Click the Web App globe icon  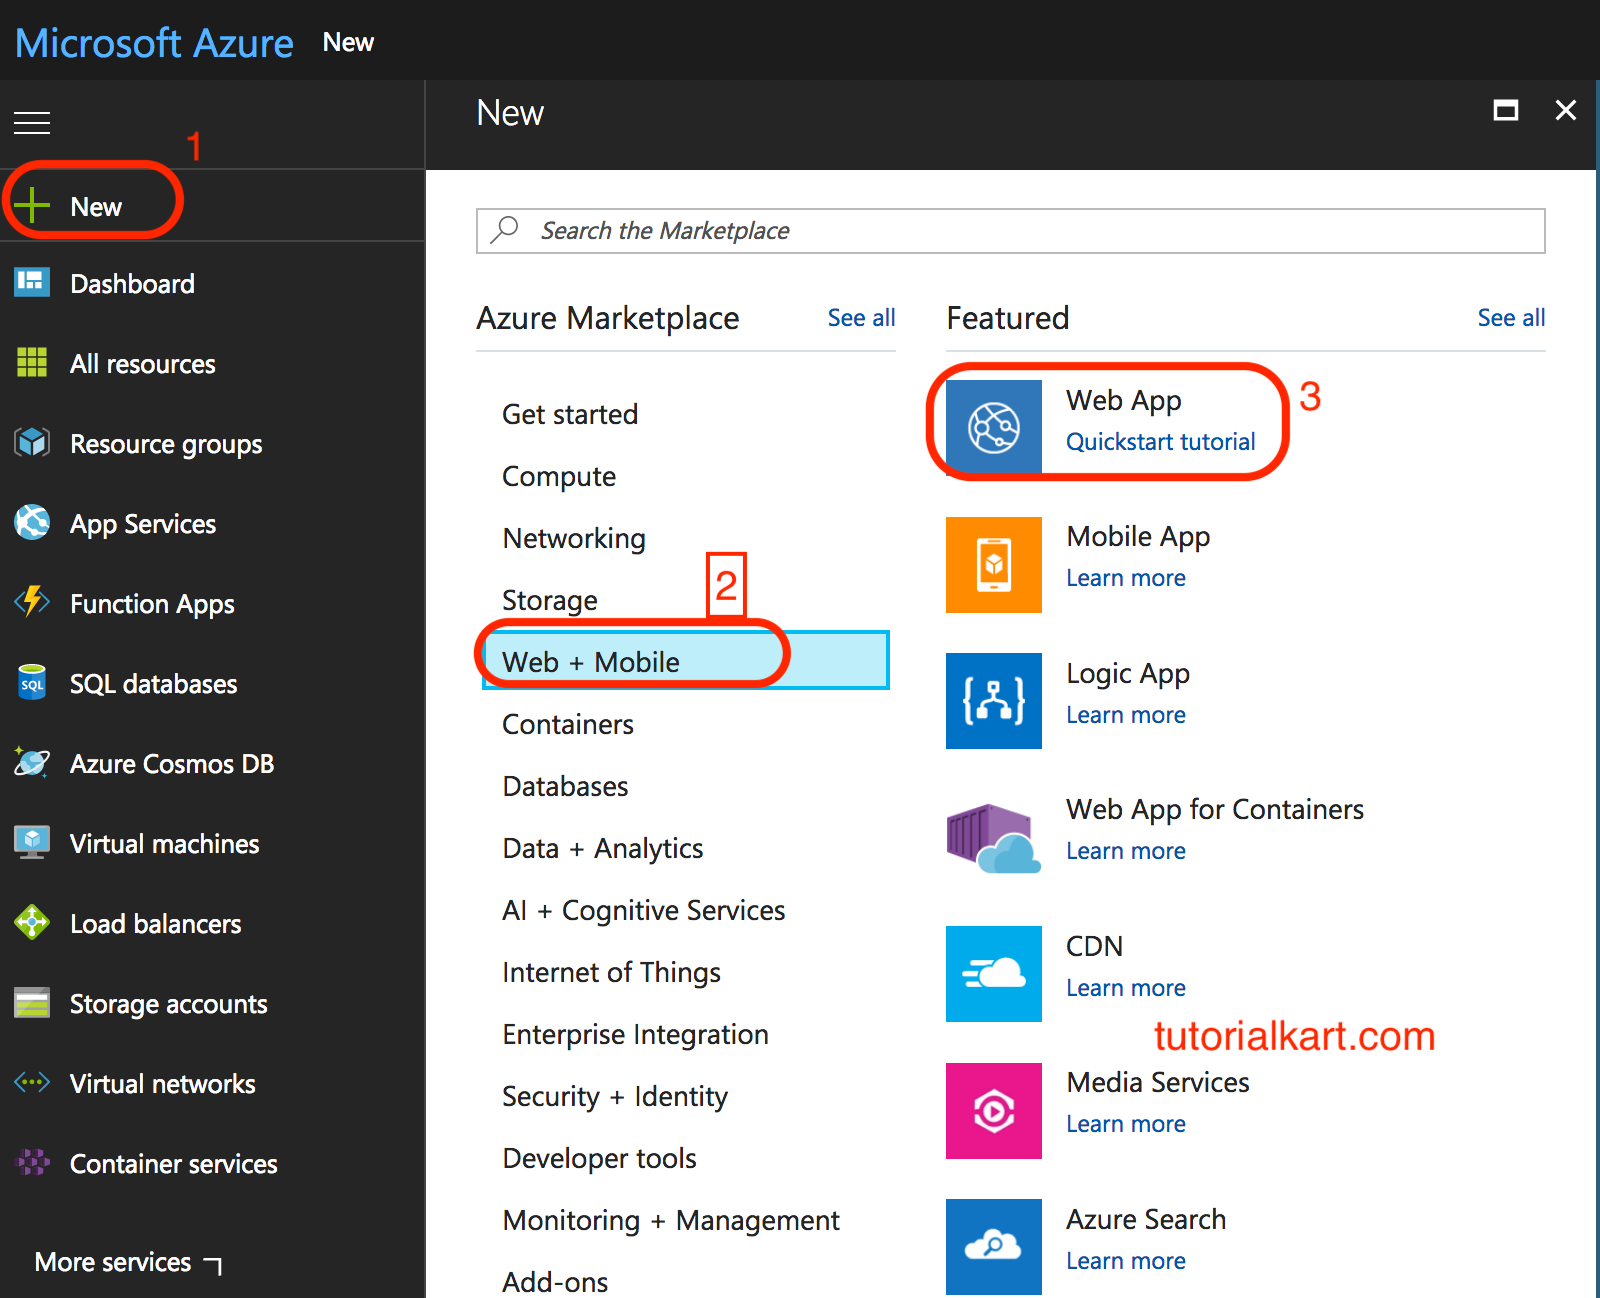992,425
